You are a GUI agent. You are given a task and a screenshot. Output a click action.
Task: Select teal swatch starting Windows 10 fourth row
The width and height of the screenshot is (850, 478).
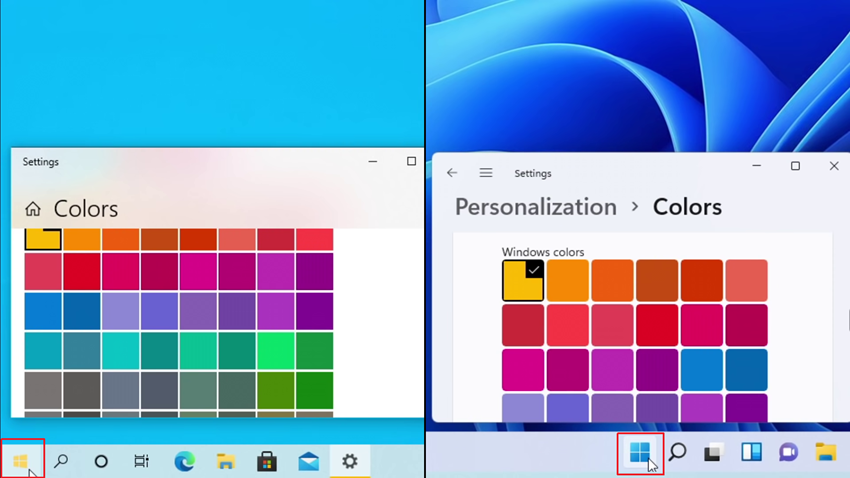pos(43,351)
